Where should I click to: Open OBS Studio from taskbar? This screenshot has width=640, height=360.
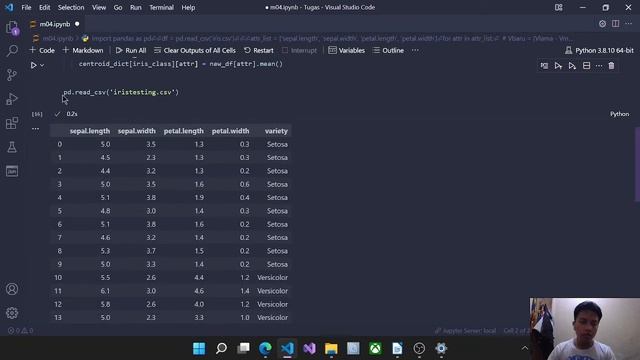pyautogui.click(x=419, y=349)
